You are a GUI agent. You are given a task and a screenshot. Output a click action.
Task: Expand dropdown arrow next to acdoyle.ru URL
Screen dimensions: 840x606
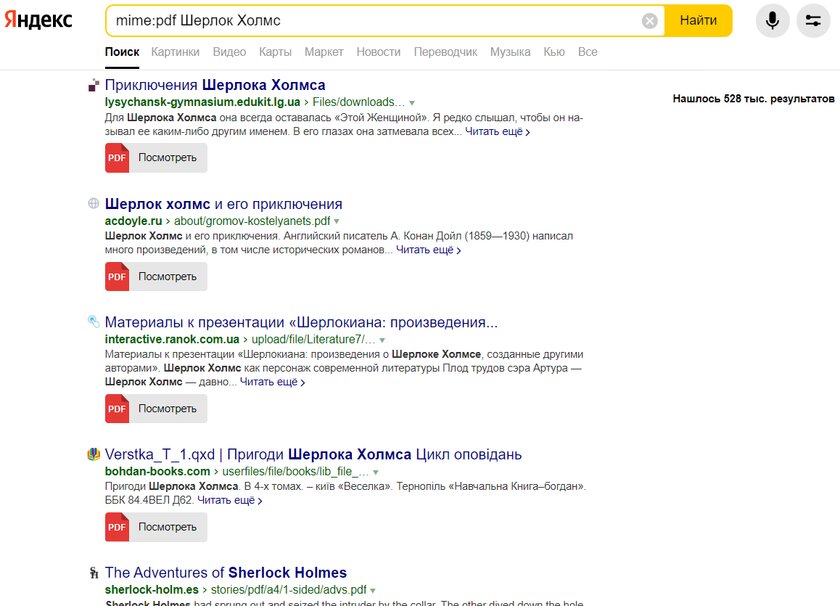click(x=336, y=221)
